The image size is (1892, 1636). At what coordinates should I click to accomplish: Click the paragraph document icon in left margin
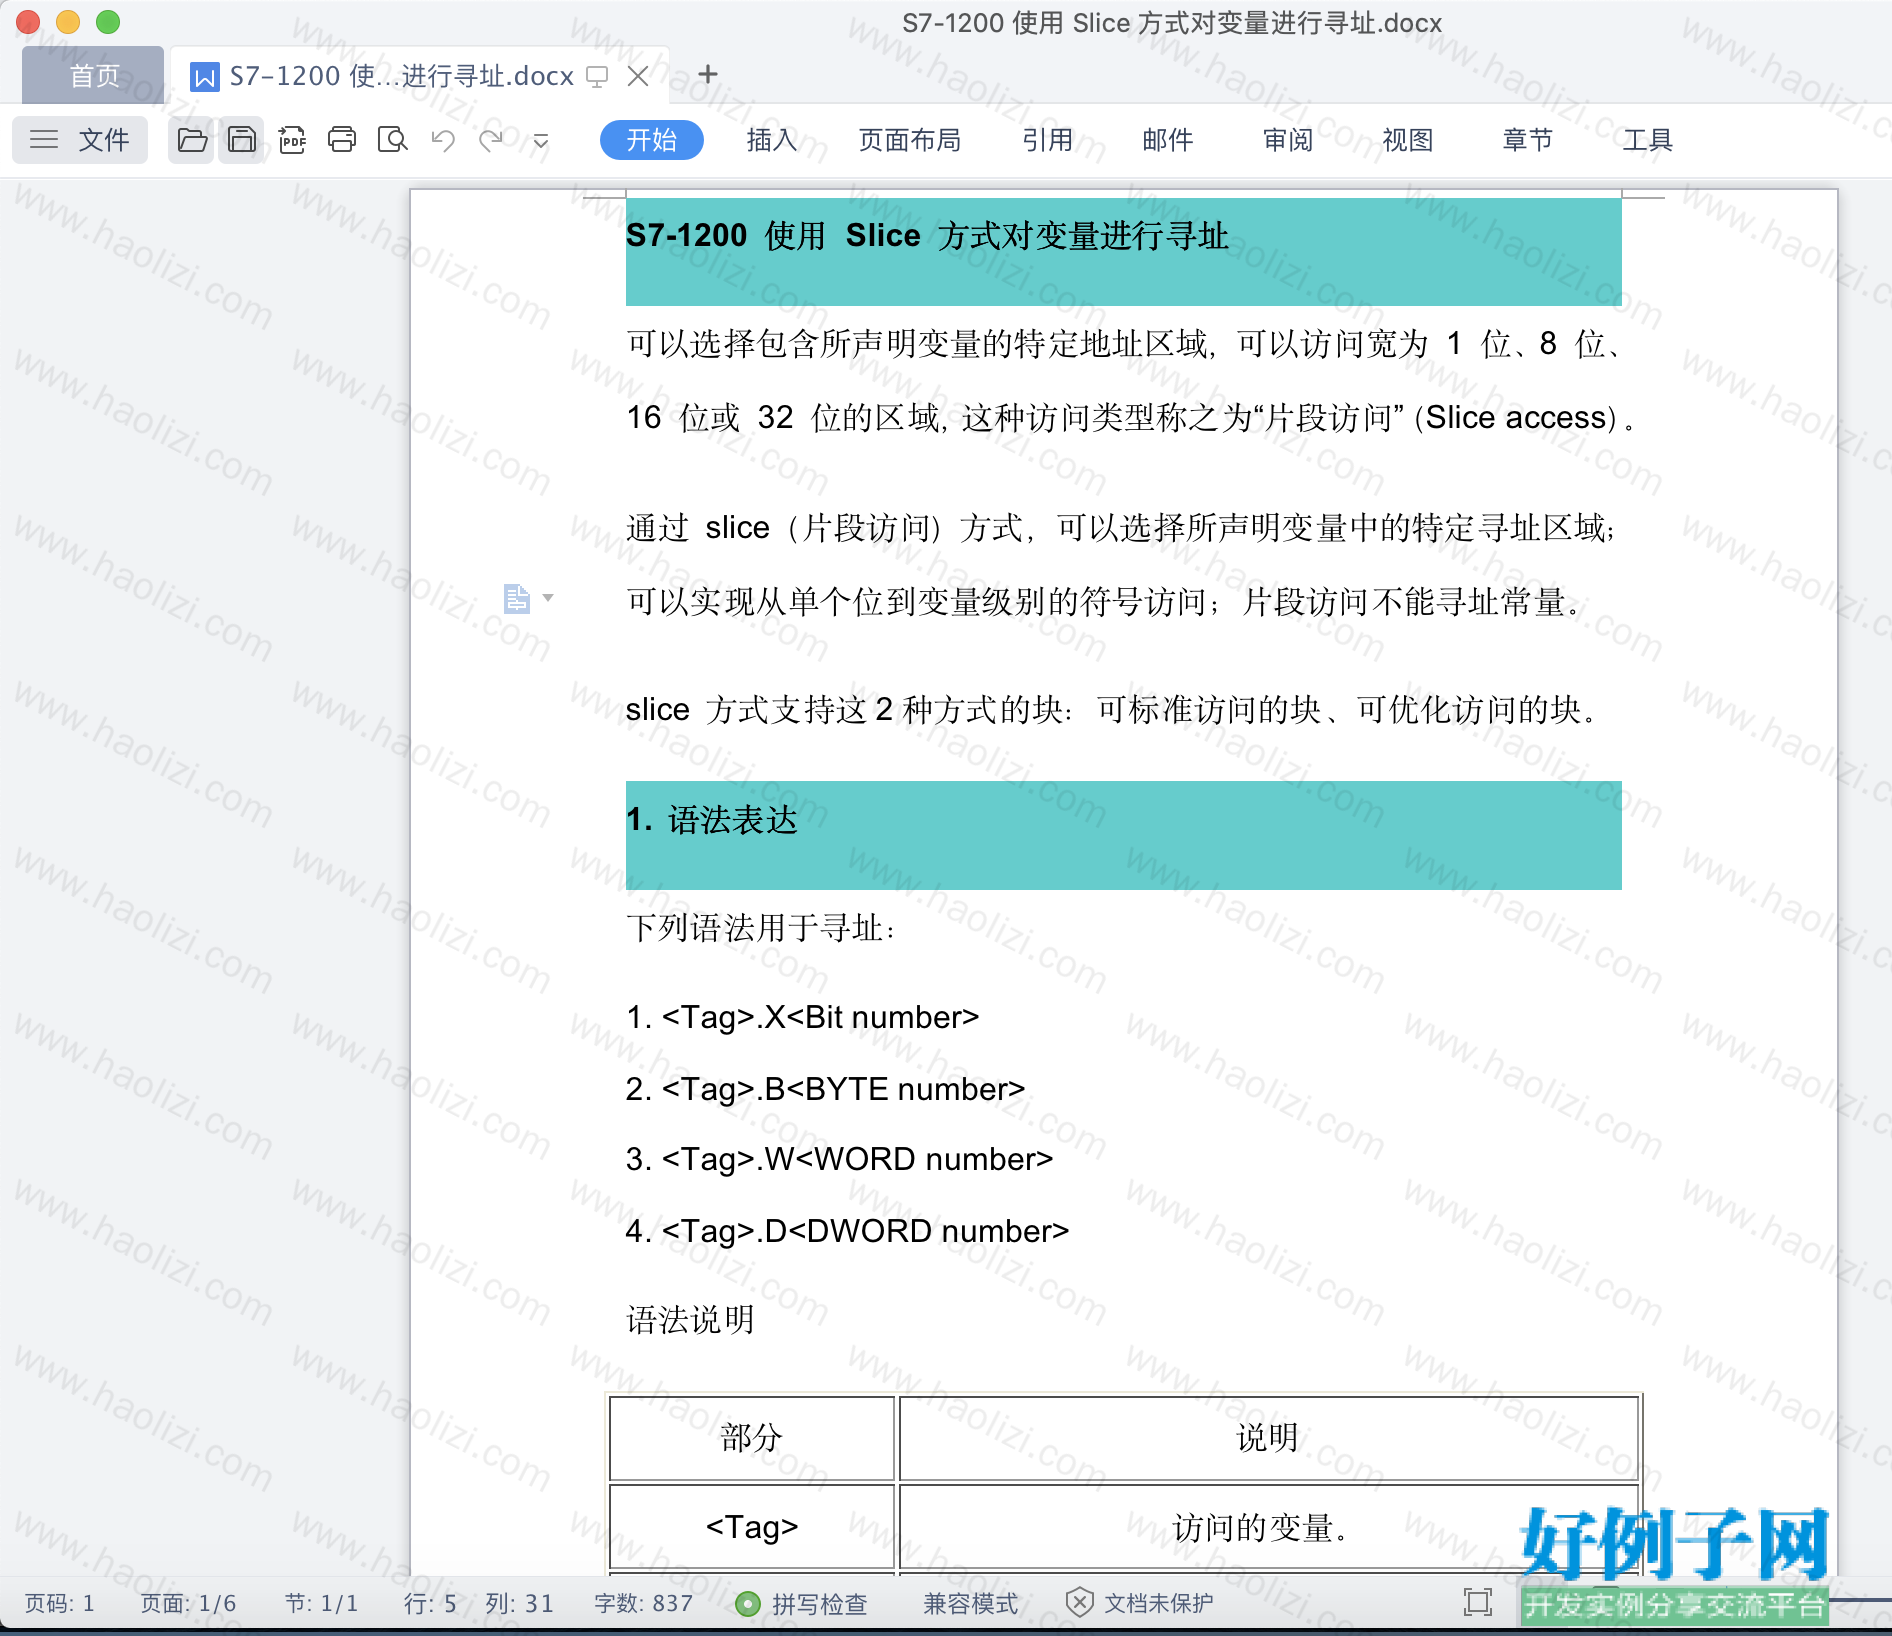[516, 599]
